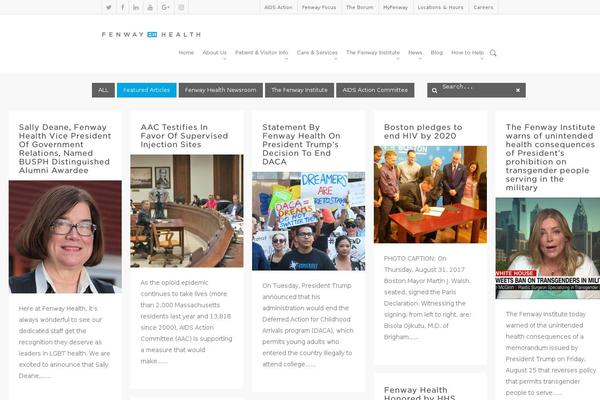Viewport: 600px width, 400px height.
Task: Open the Careers top bar link
Action: 483,7
